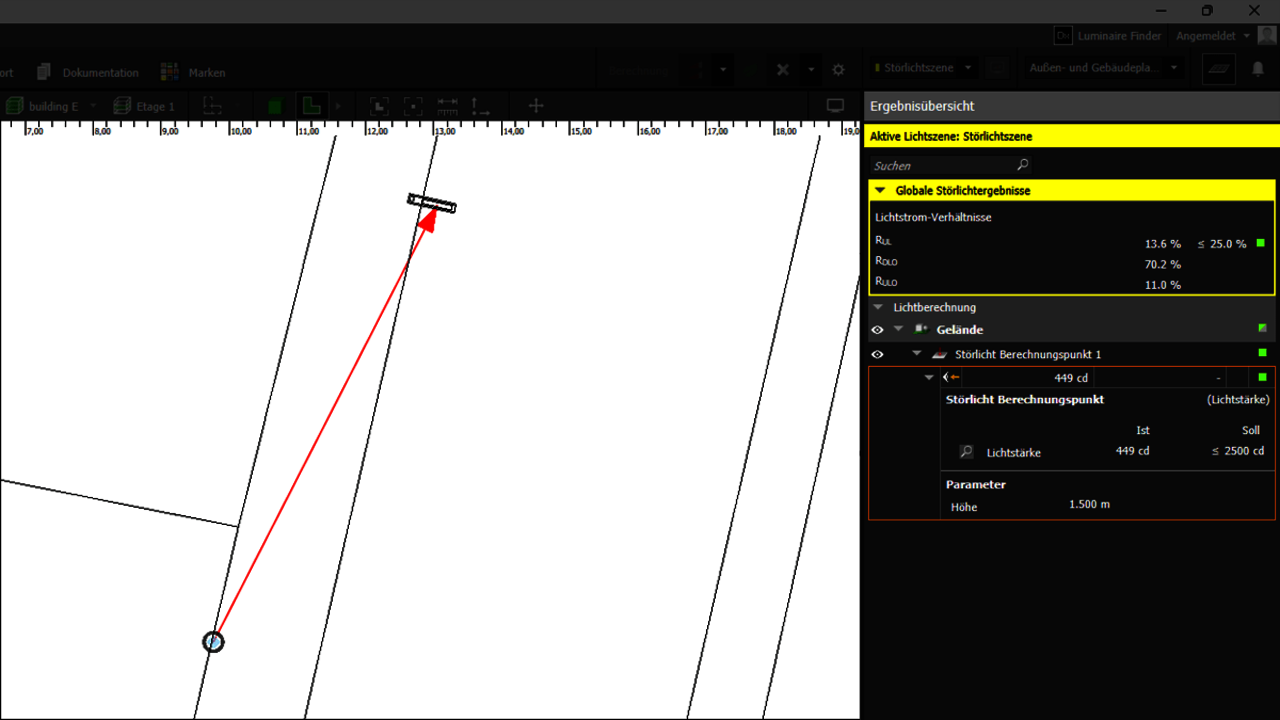Click the notifications bell icon

[x=1258, y=69]
